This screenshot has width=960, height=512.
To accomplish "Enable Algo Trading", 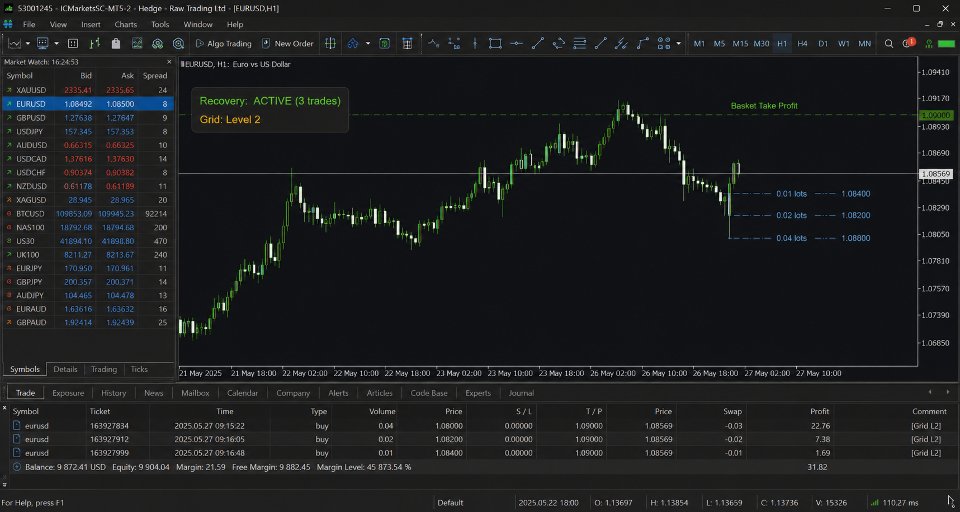I will tap(223, 43).
